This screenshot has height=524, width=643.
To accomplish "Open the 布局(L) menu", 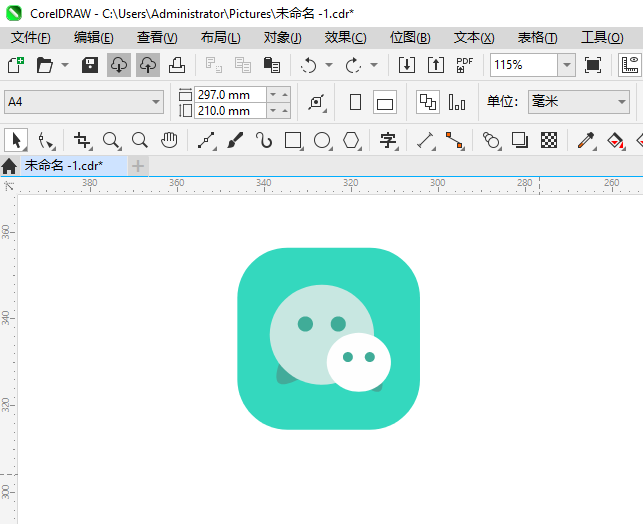I will (x=220, y=38).
